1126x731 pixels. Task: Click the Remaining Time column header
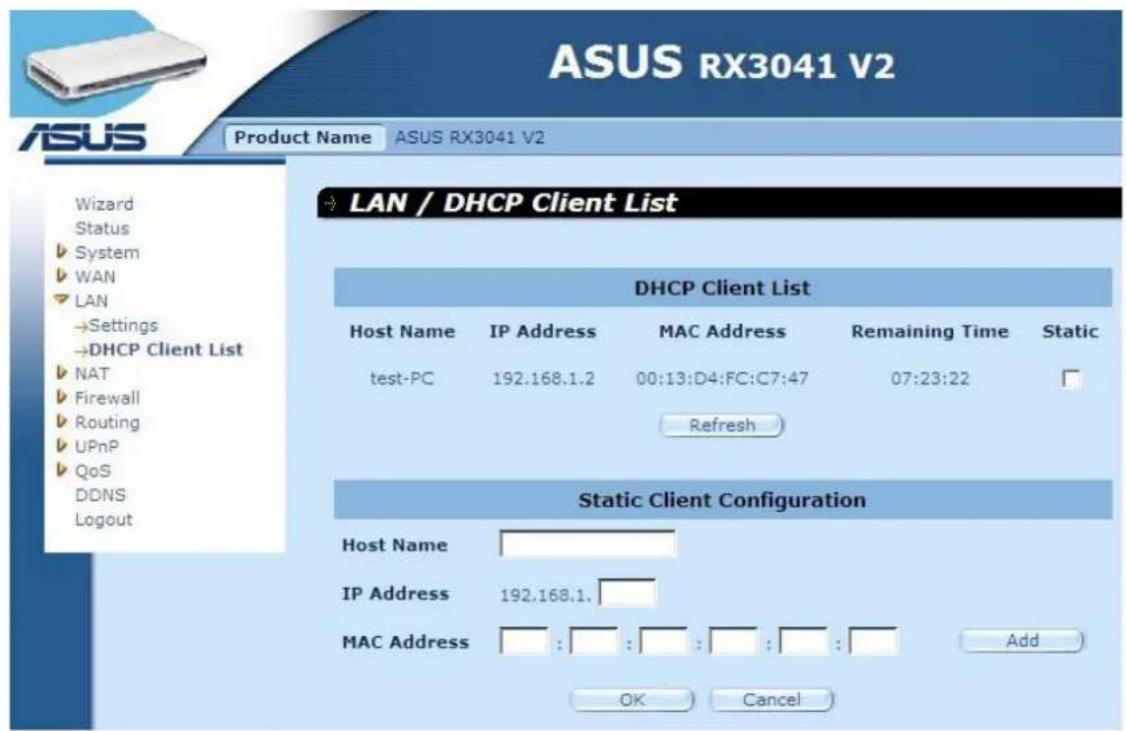[x=930, y=331]
